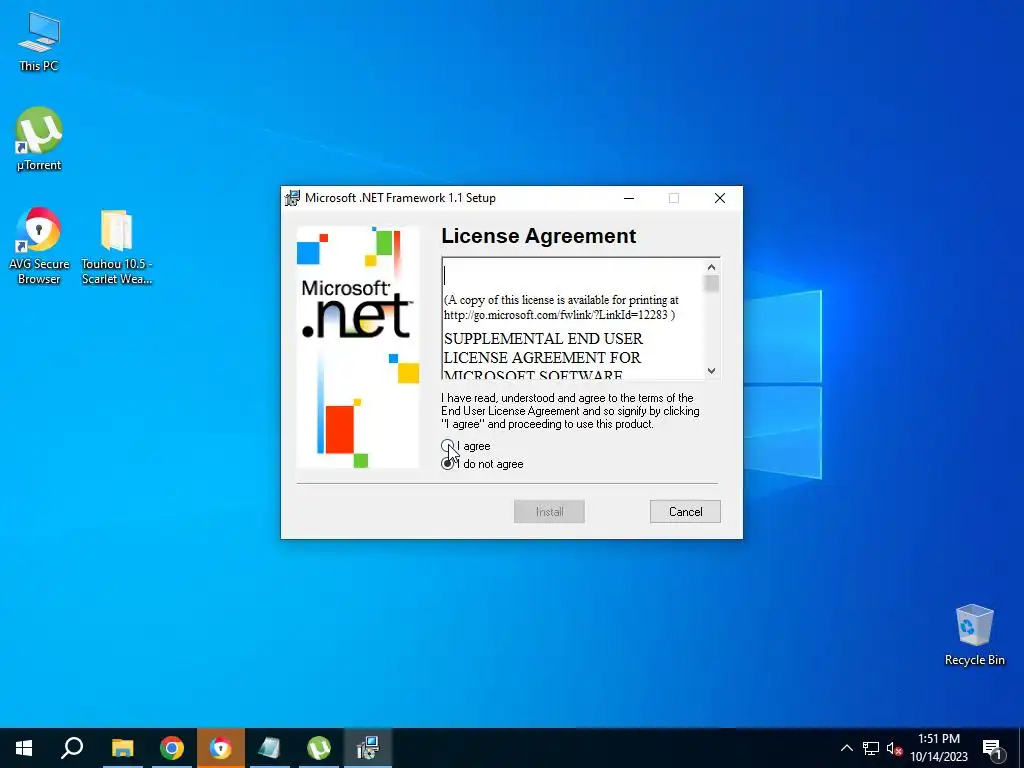Click the license text scrollbar thumb
1024x768 pixels.
[711, 283]
